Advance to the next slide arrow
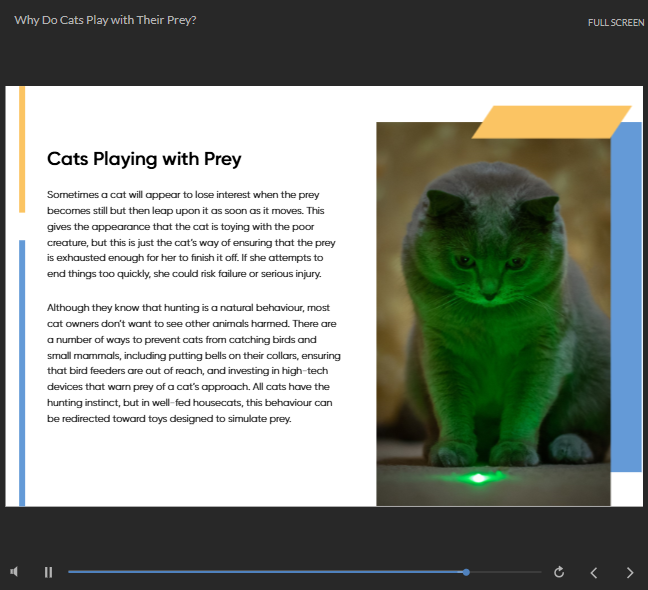The height and width of the screenshot is (590, 648). tap(629, 573)
